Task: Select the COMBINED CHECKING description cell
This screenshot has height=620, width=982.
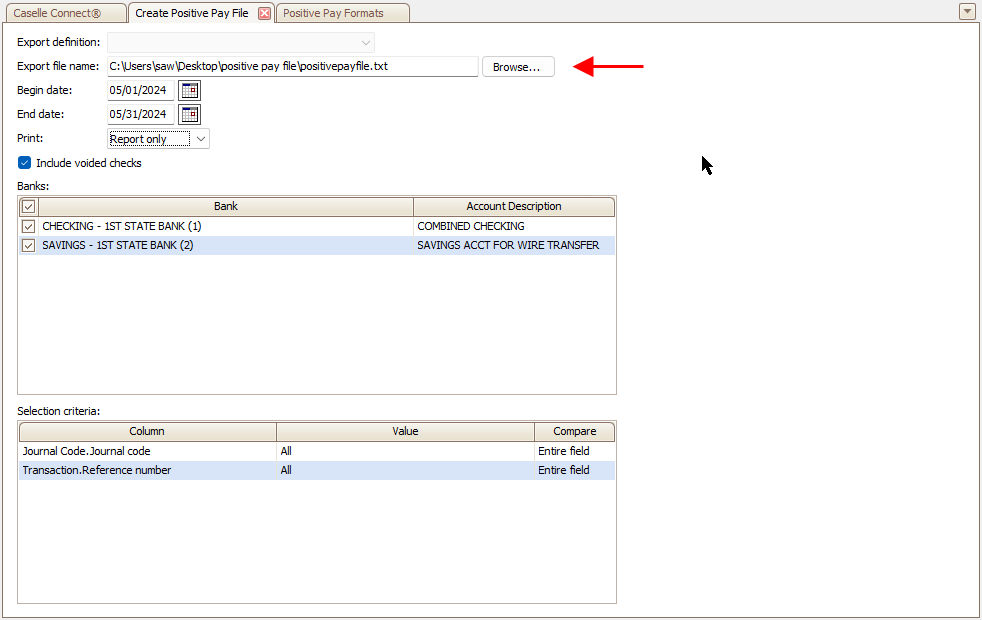Action: [x=514, y=226]
